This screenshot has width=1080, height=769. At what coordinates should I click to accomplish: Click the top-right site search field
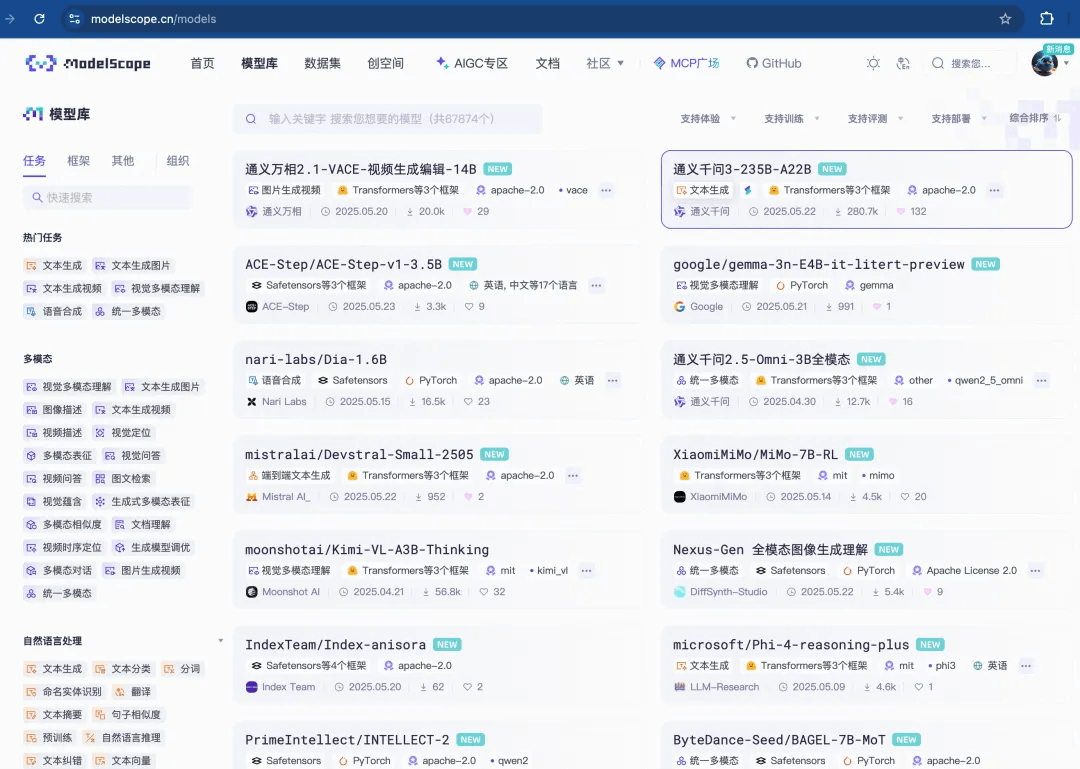(970, 63)
